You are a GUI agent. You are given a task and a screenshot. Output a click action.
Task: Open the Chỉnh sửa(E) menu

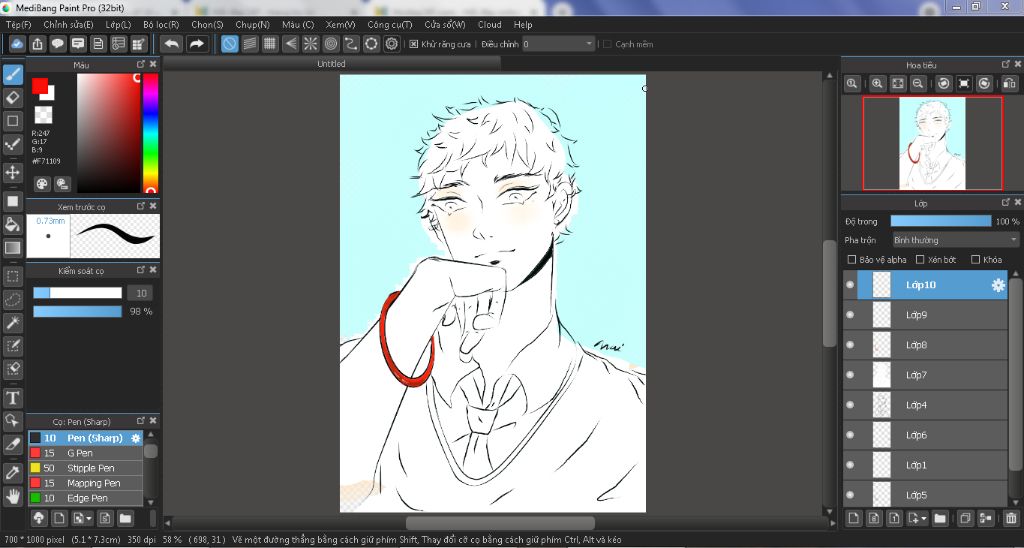[x=68, y=24]
